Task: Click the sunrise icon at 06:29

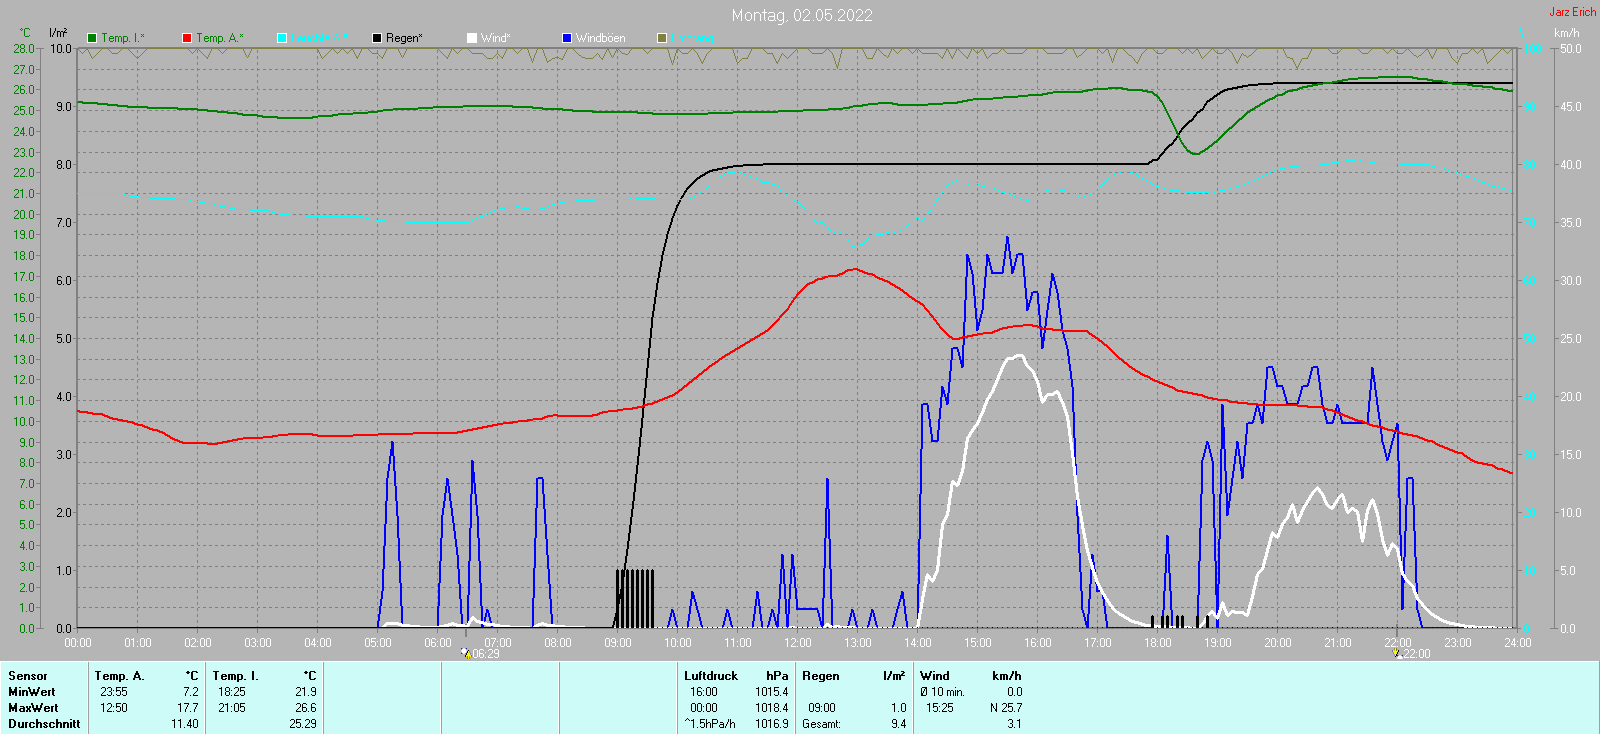Action: (x=465, y=653)
